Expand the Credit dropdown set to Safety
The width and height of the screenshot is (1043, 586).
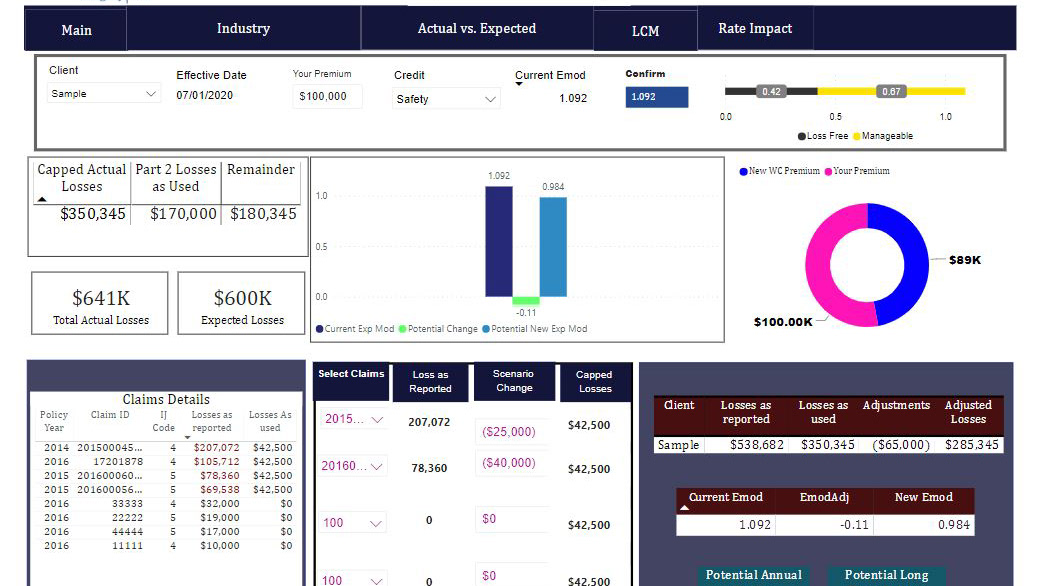point(446,99)
